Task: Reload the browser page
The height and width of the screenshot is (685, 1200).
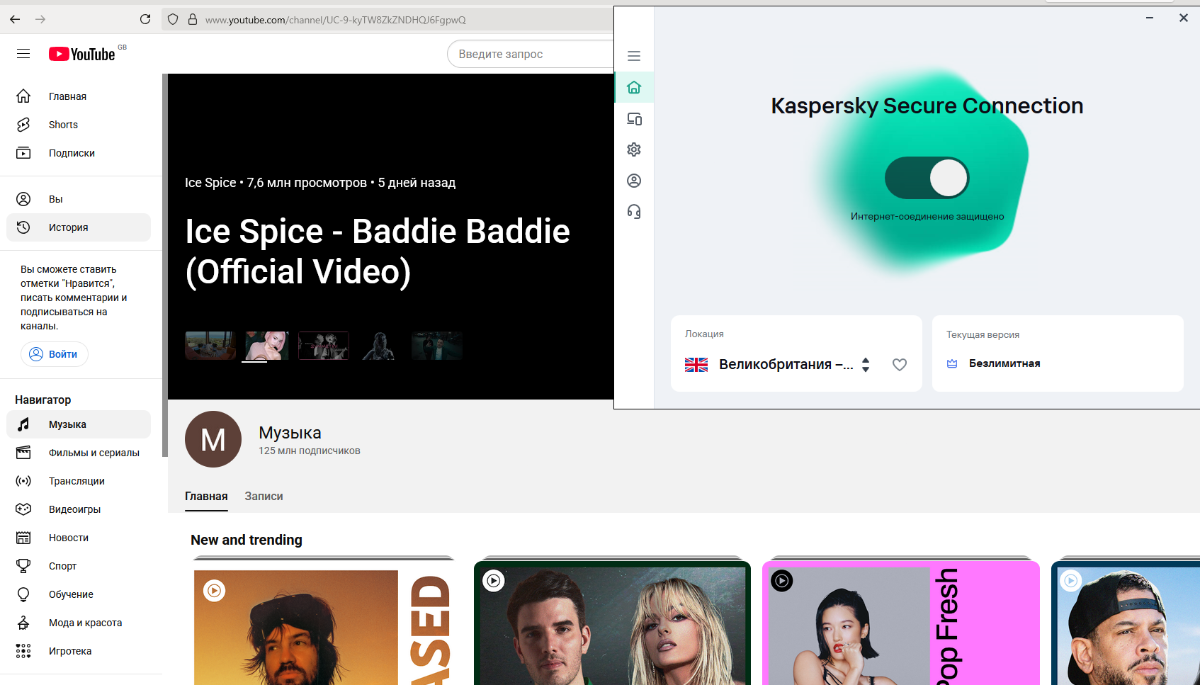Action: [145, 19]
